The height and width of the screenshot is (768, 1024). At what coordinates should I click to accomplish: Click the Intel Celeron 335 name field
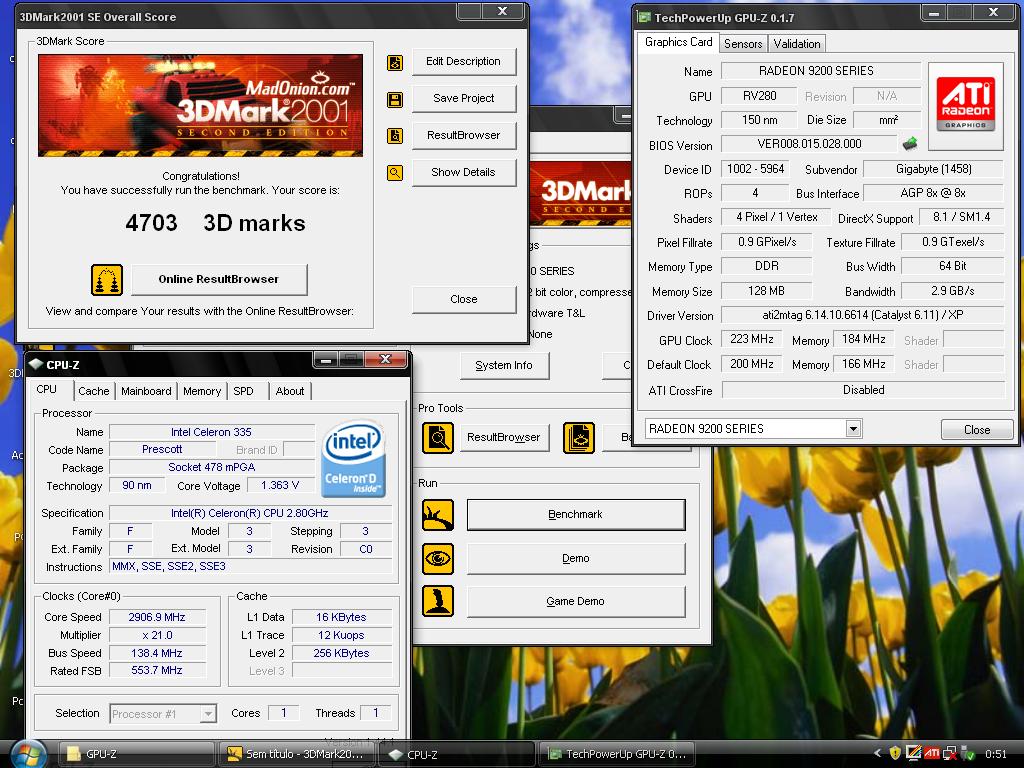[211, 432]
